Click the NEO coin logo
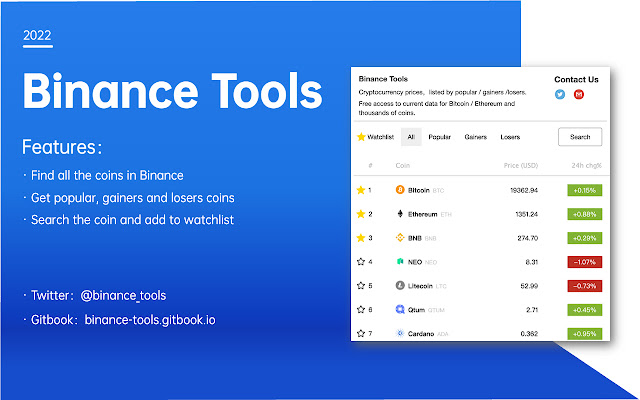640x400 pixels. point(400,261)
